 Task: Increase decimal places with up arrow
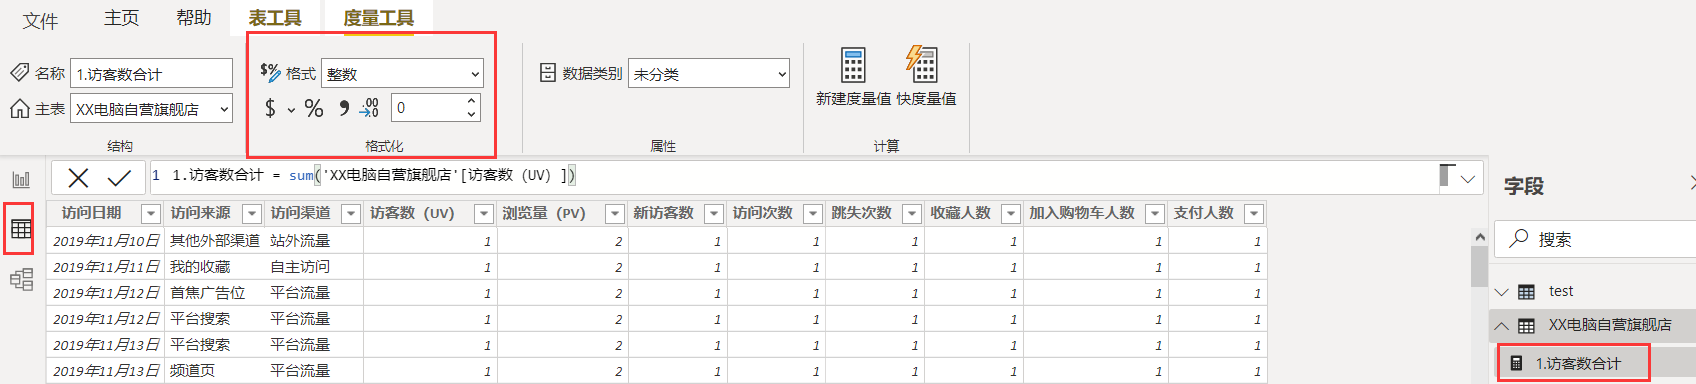(x=472, y=101)
